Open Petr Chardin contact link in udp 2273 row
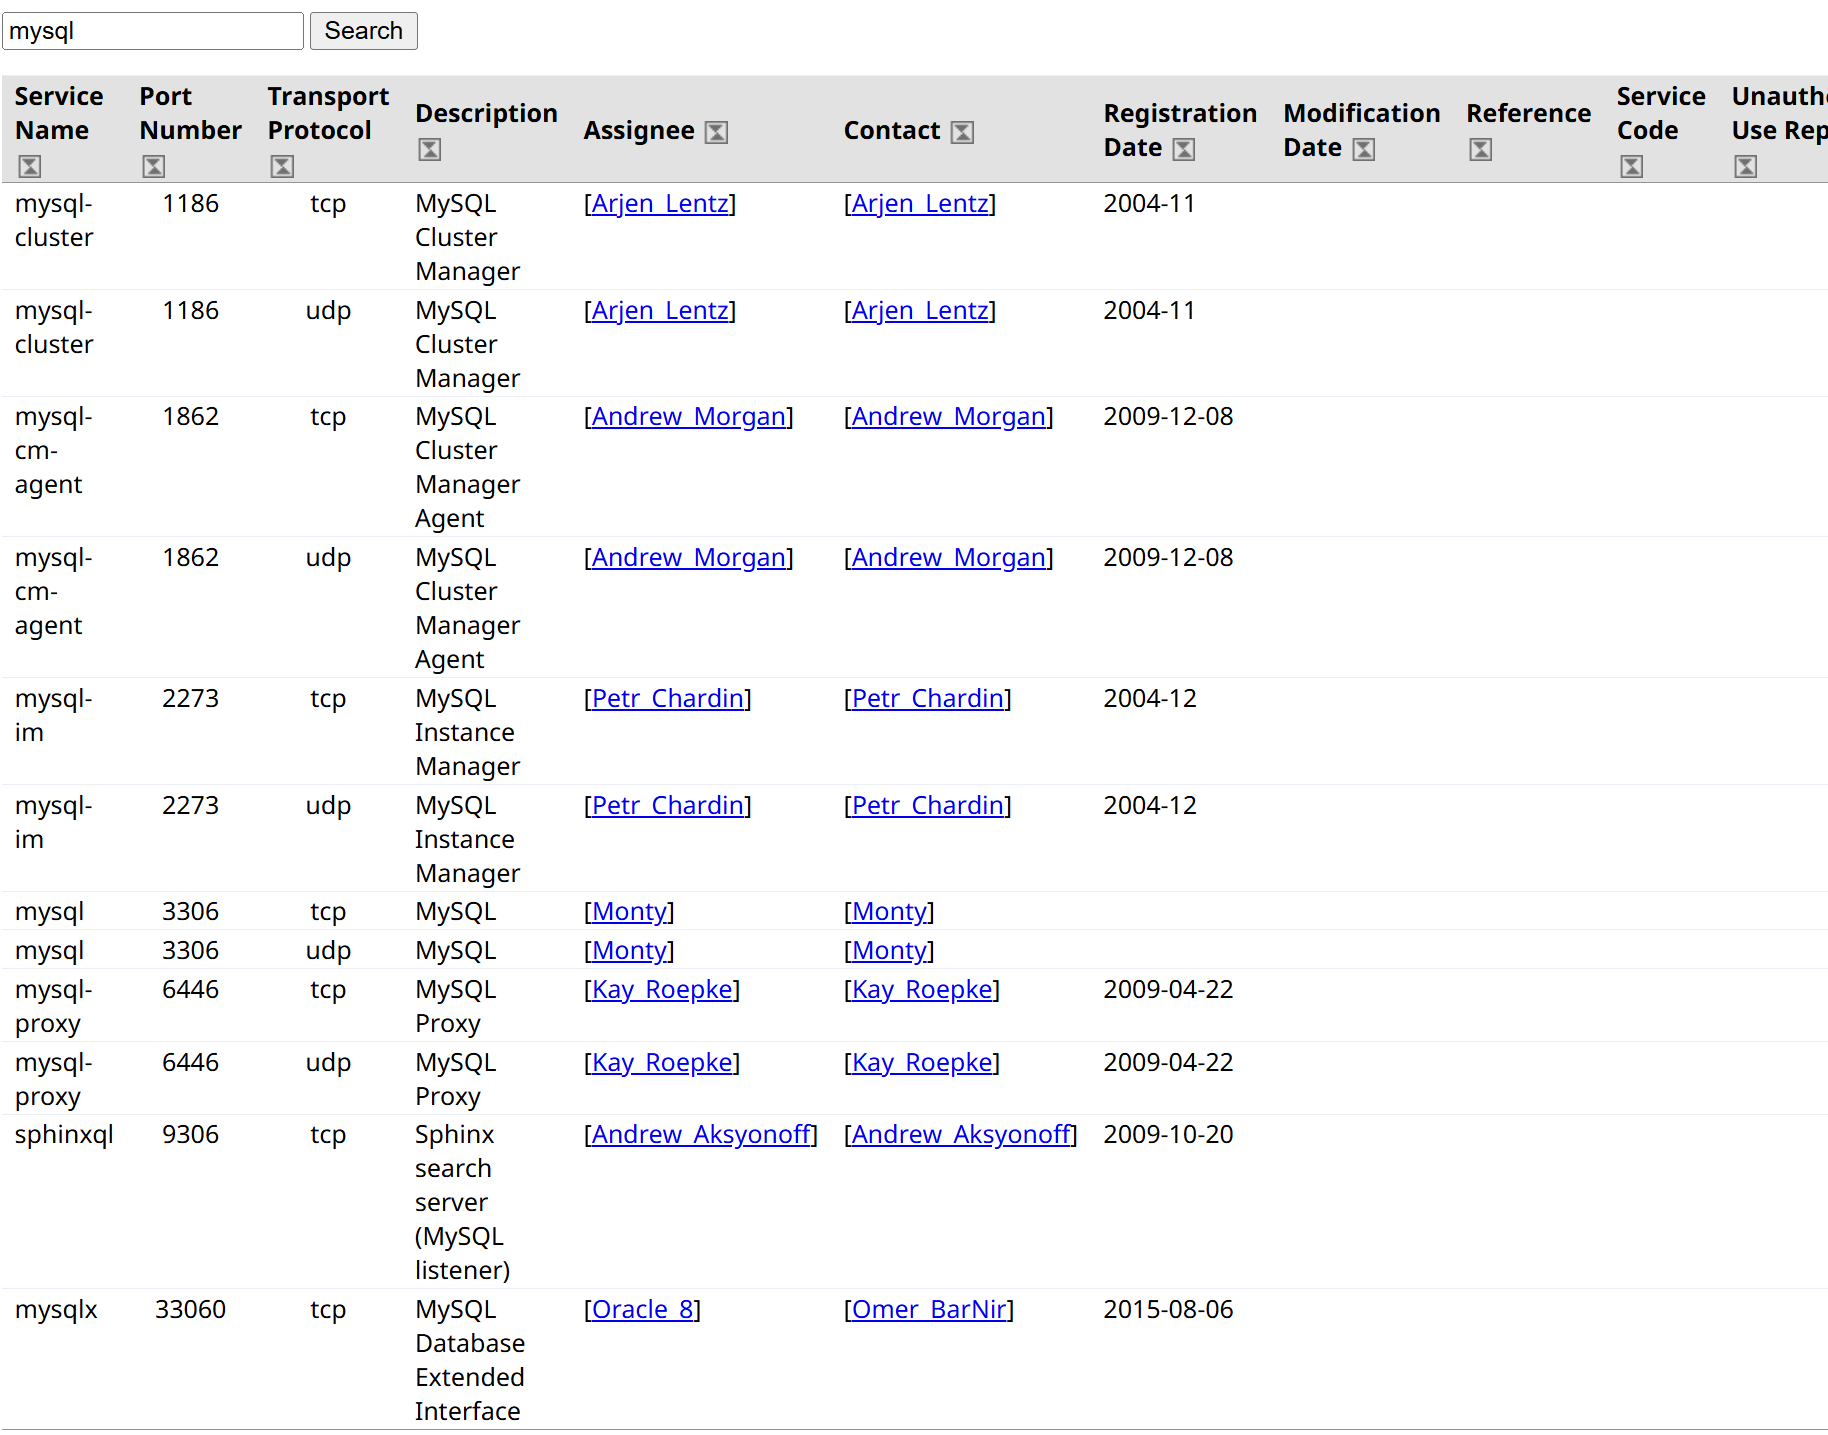 [928, 806]
